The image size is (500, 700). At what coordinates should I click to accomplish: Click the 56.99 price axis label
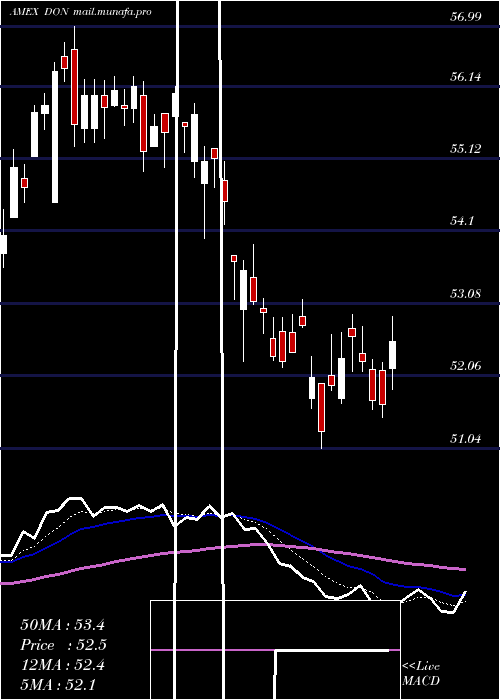pyautogui.click(x=466, y=17)
